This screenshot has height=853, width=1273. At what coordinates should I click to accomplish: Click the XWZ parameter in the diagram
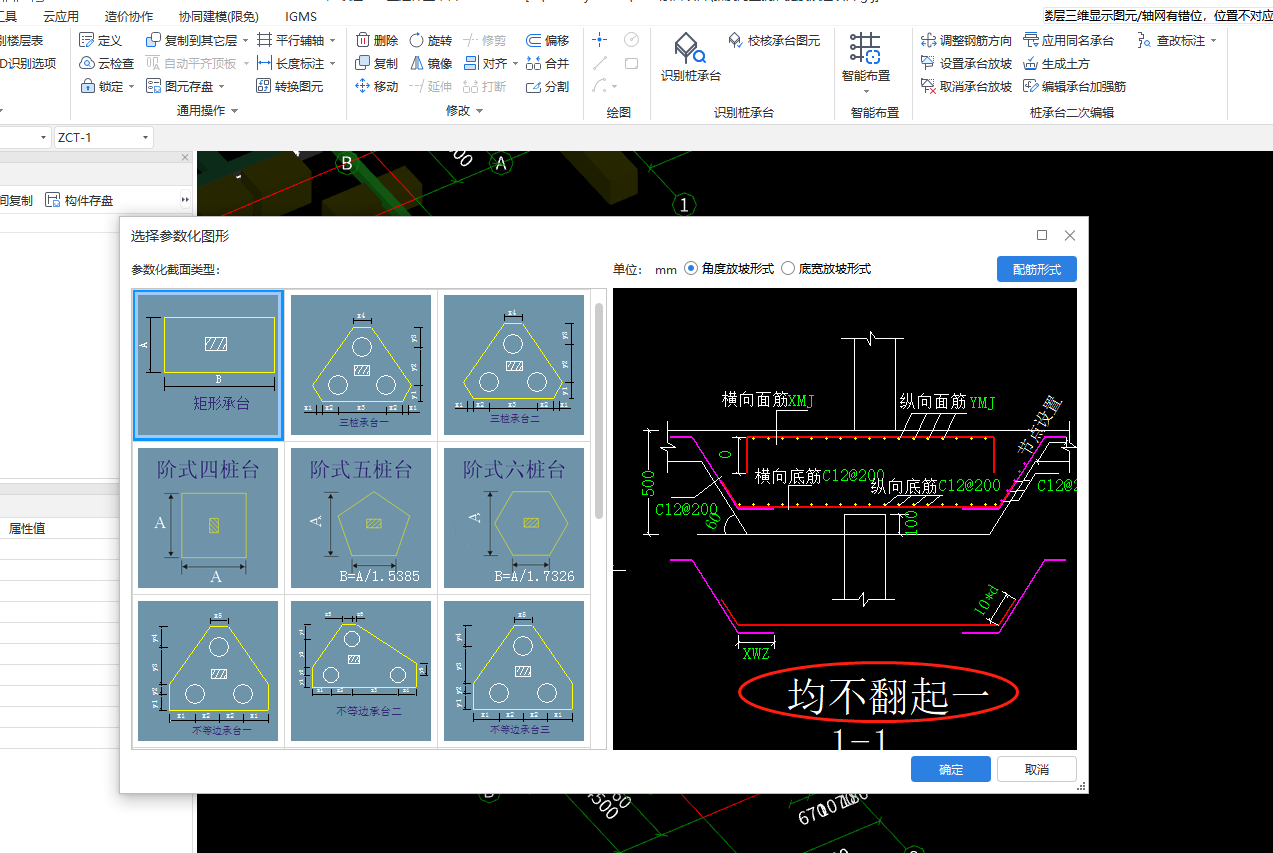click(x=757, y=652)
